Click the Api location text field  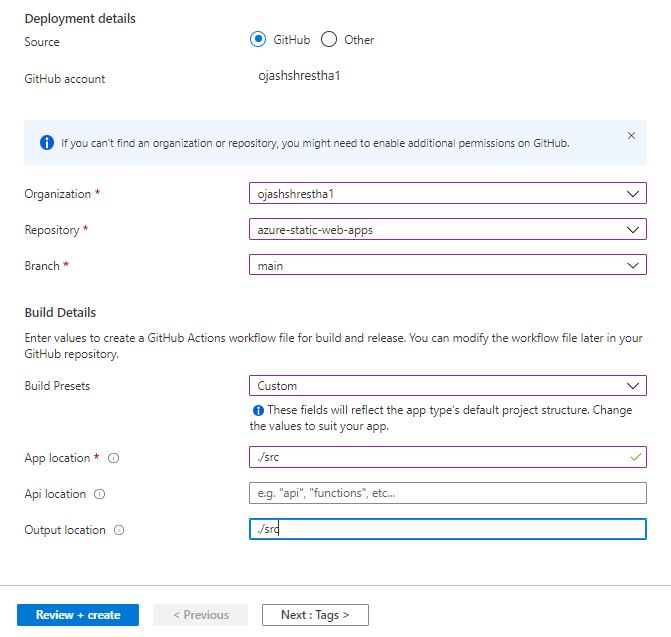pos(448,493)
